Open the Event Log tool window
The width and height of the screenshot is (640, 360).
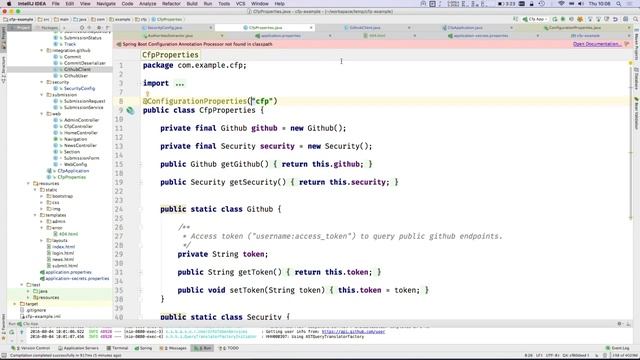pyautogui.click(x=618, y=348)
